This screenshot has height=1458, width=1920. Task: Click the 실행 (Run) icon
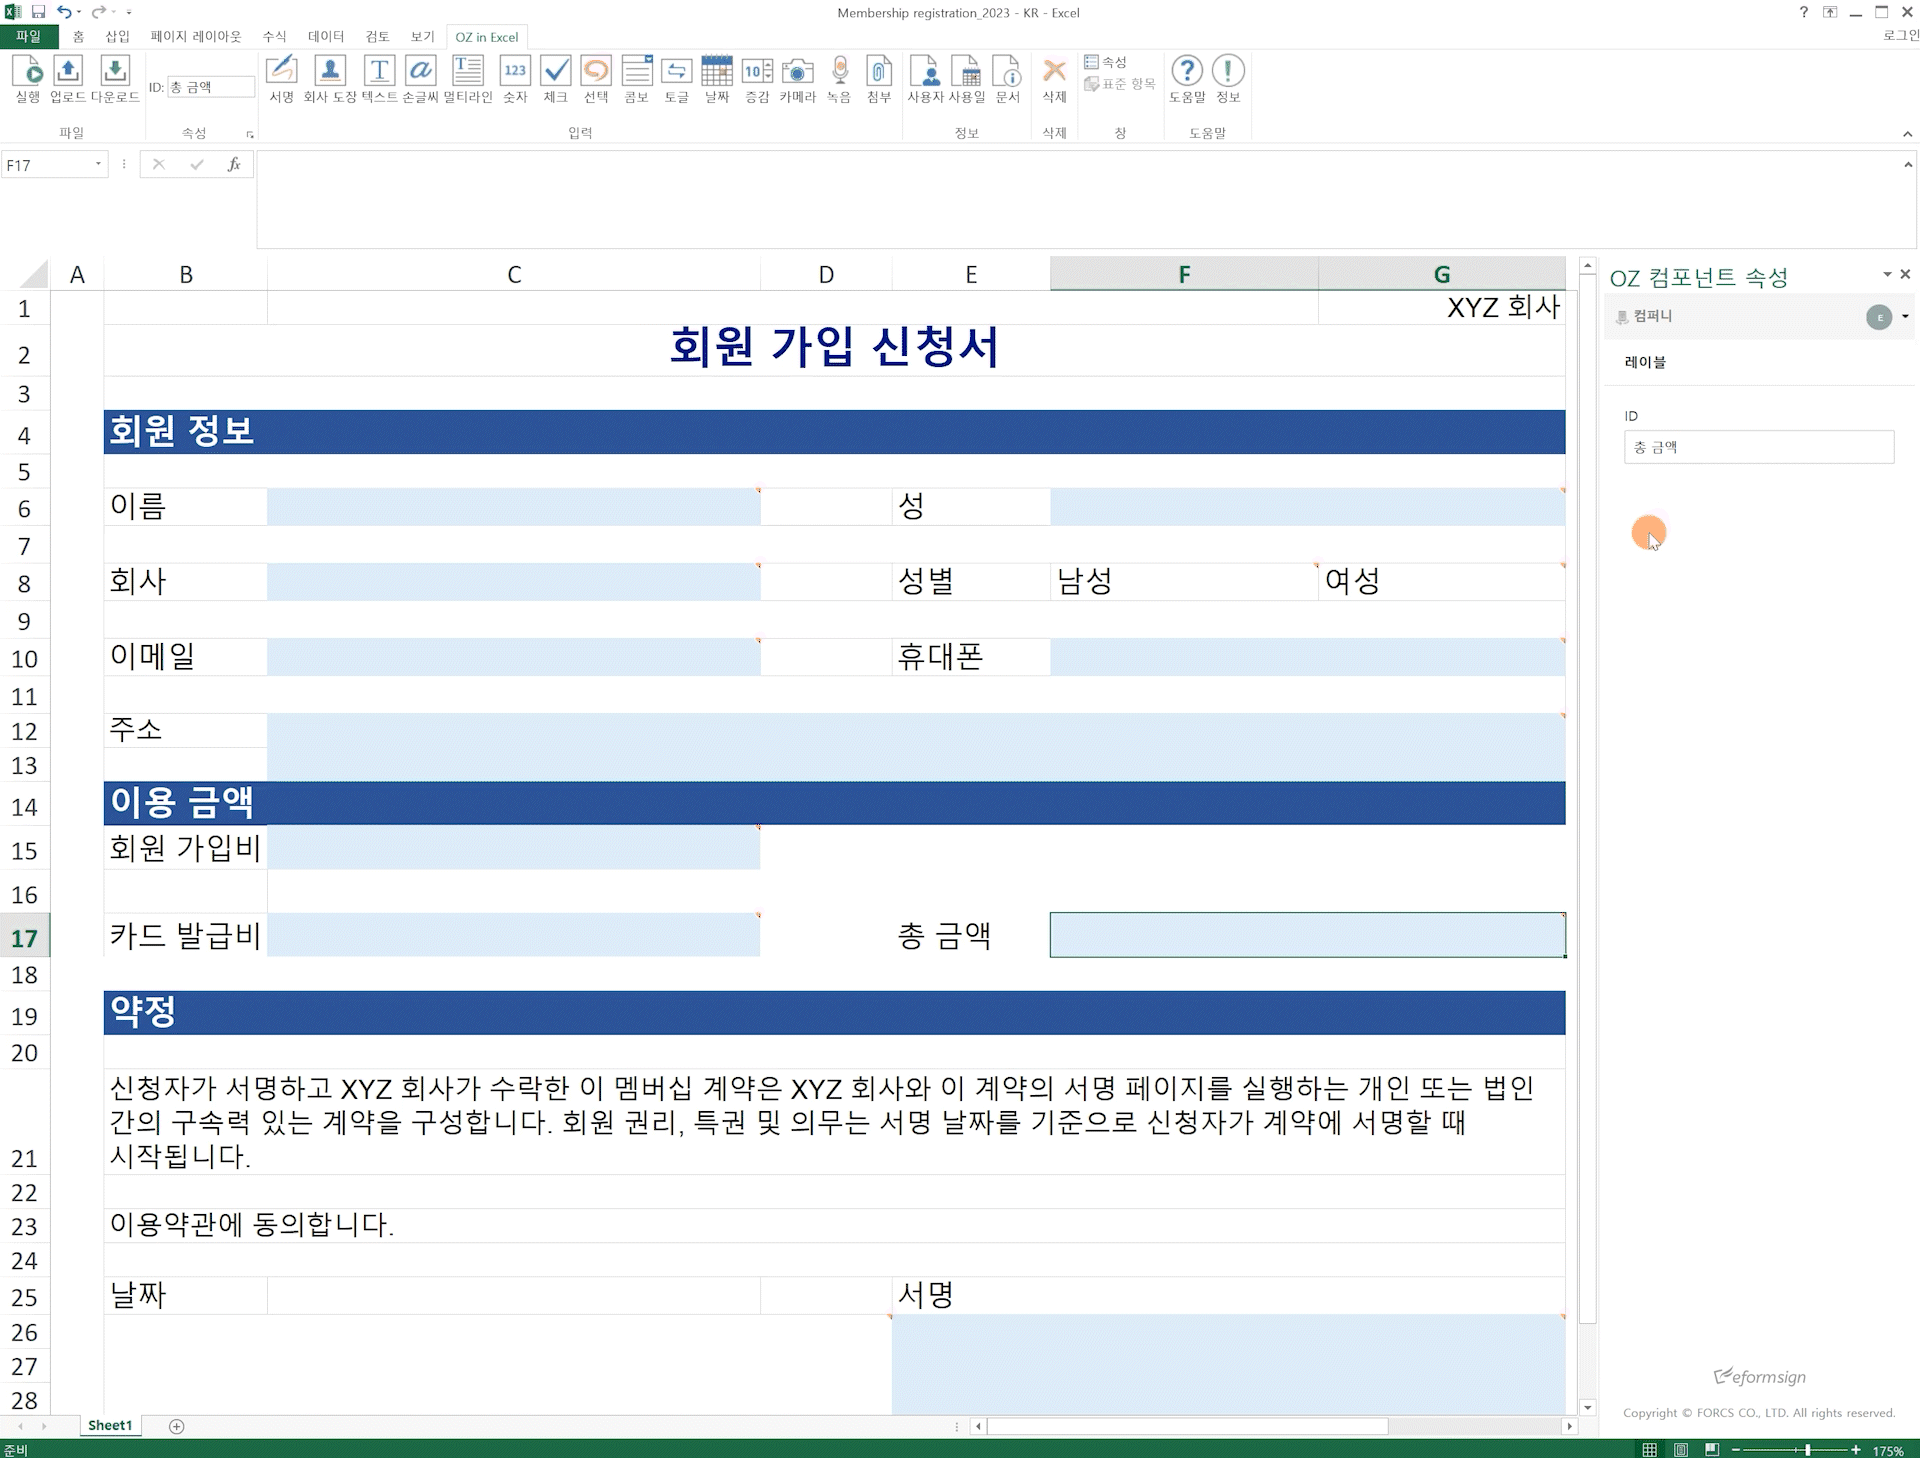[28, 79]
